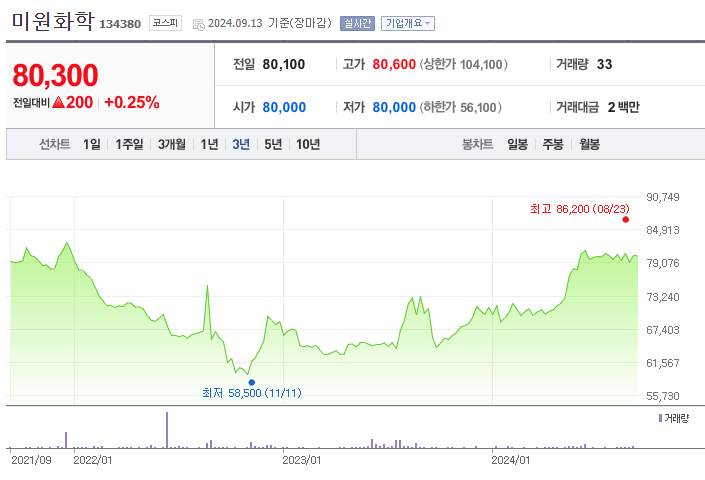Viewport: 705px width, 480px height.
Task: Click the 79,076 y-axis label
Action: [663, 263]
